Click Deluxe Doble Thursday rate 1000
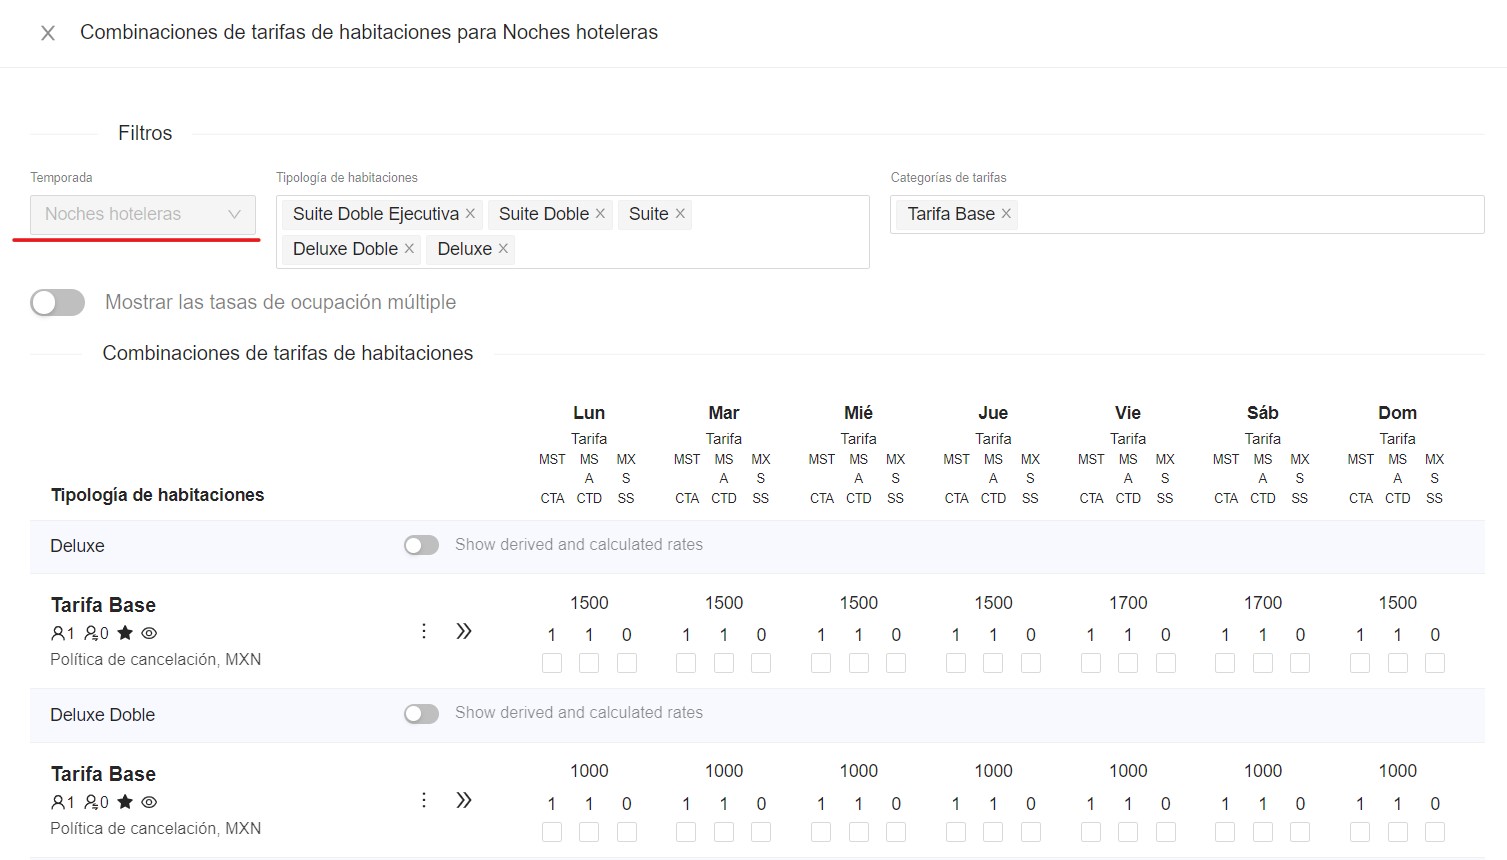 click(993, 771)
